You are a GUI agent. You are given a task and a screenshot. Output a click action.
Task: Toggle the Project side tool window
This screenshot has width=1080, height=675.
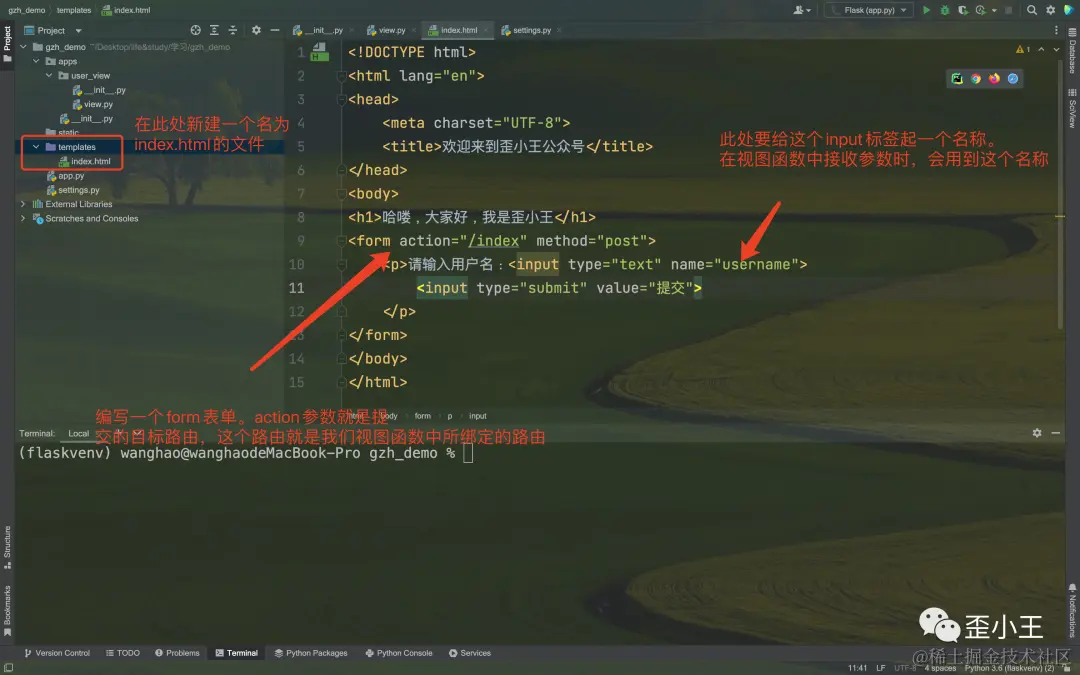(x=7, y=43)
